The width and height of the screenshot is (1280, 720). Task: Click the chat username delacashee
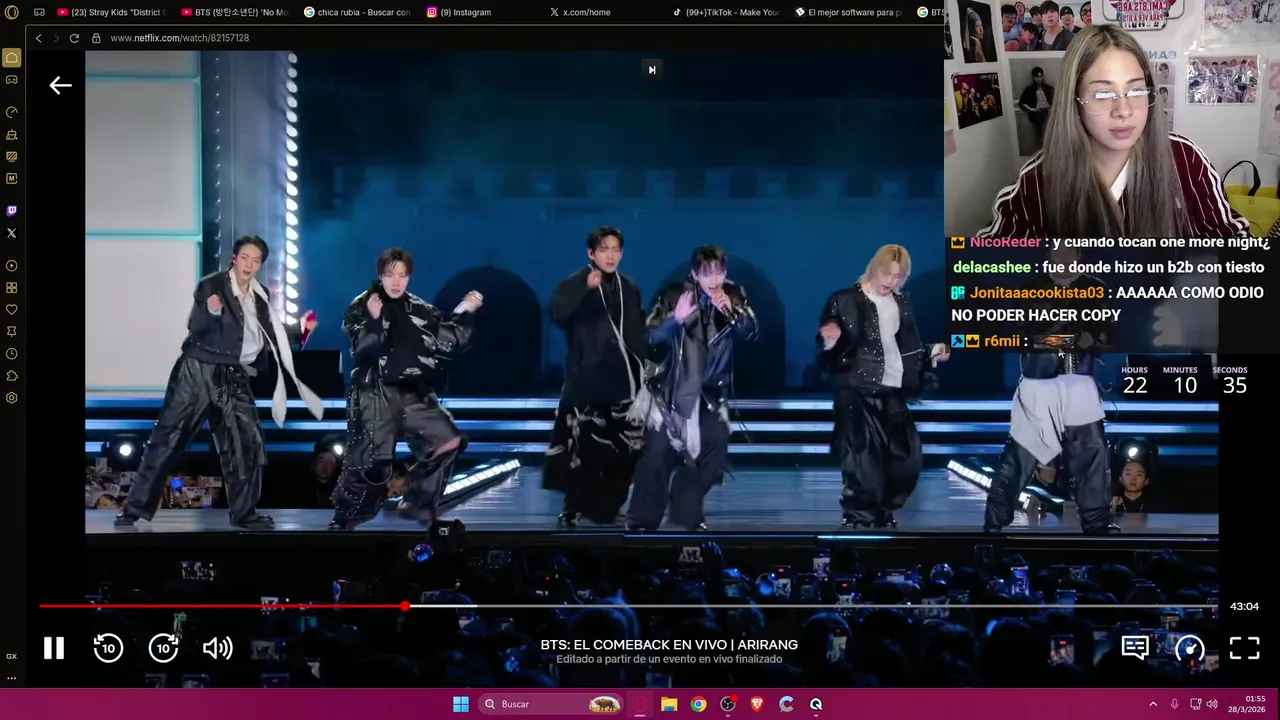tap(992, 267)
